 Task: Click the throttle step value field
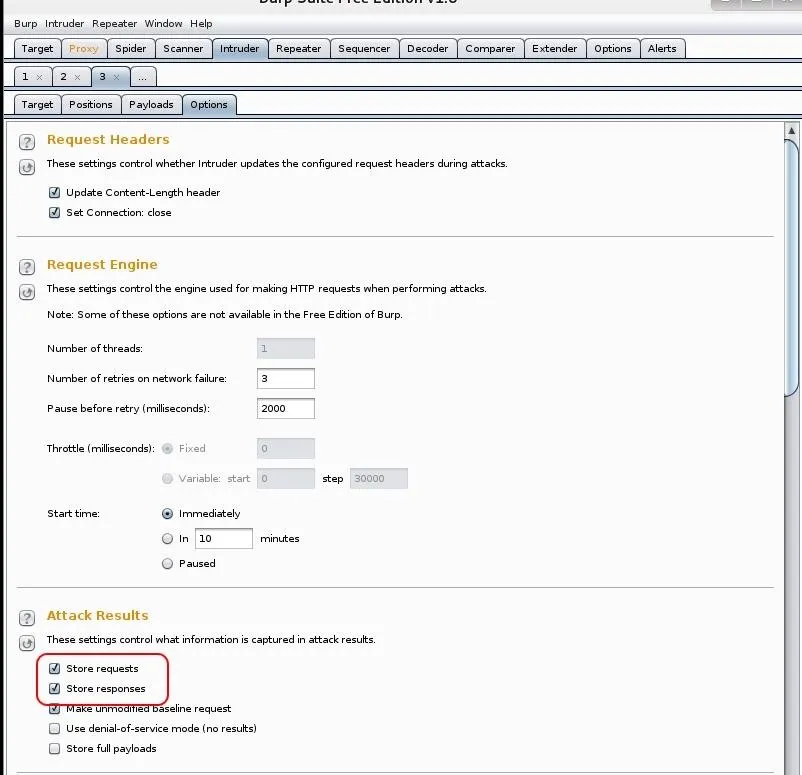point(379,478)
